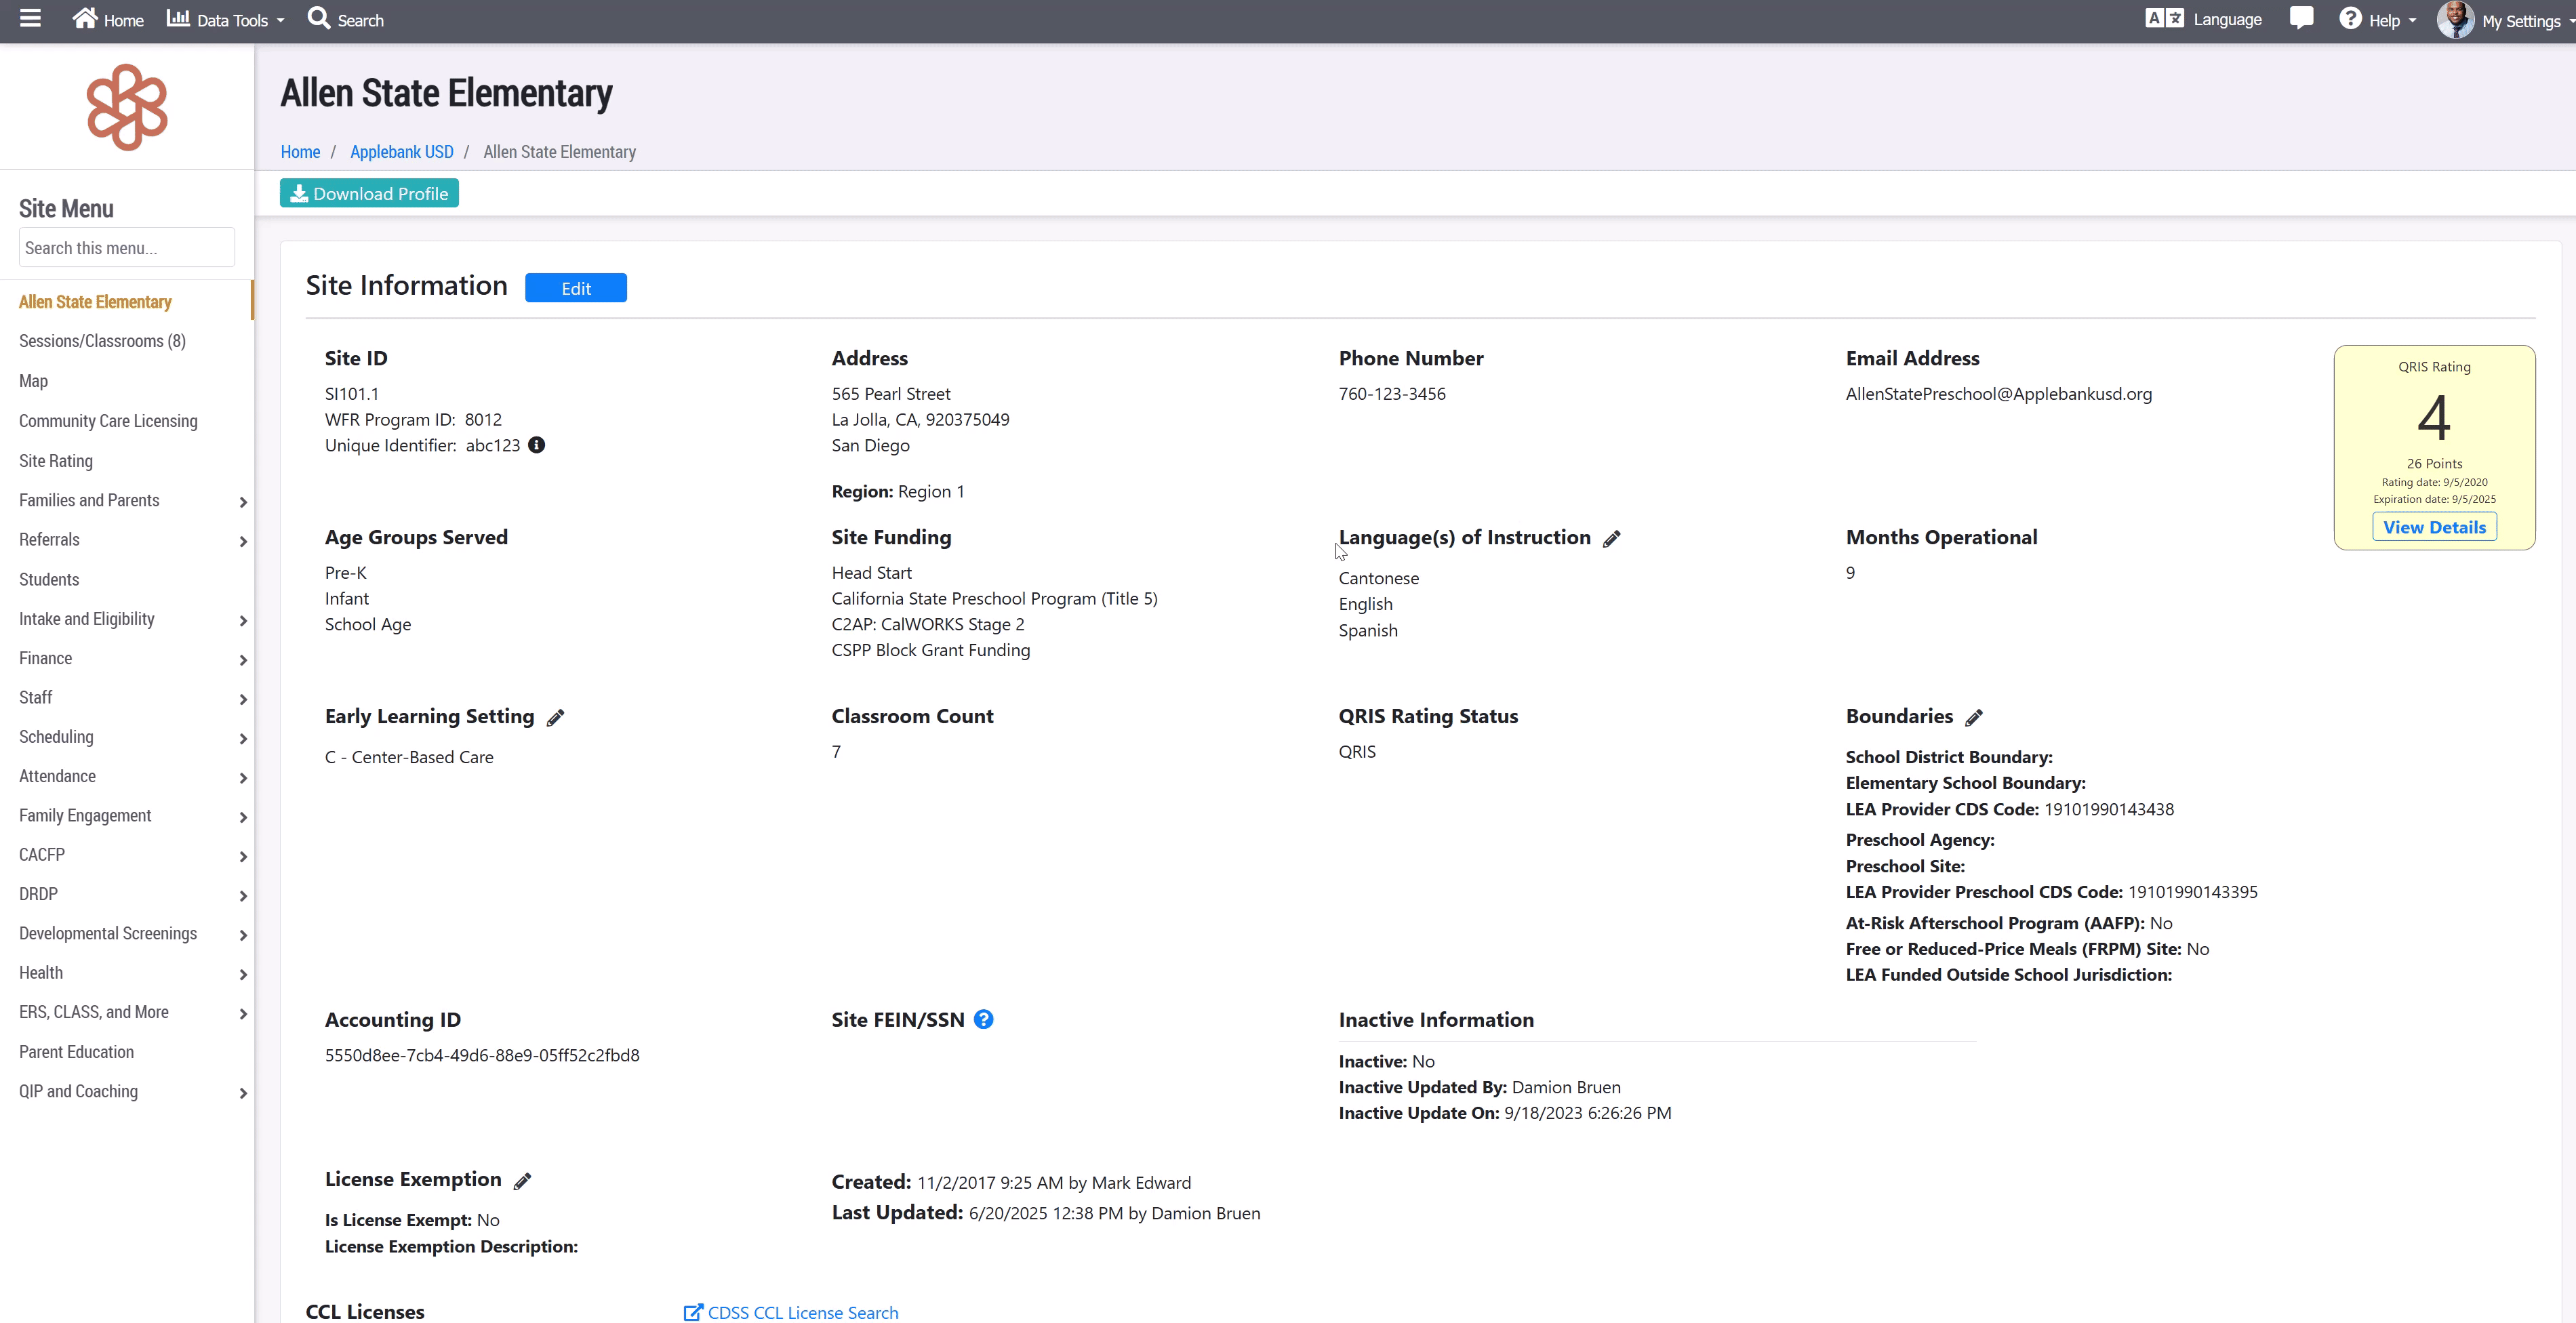Screen dimensions: 2576x1323
Task: Open the Data Tools dropdown
Action: pyautogui.click(x=226, y=20)
